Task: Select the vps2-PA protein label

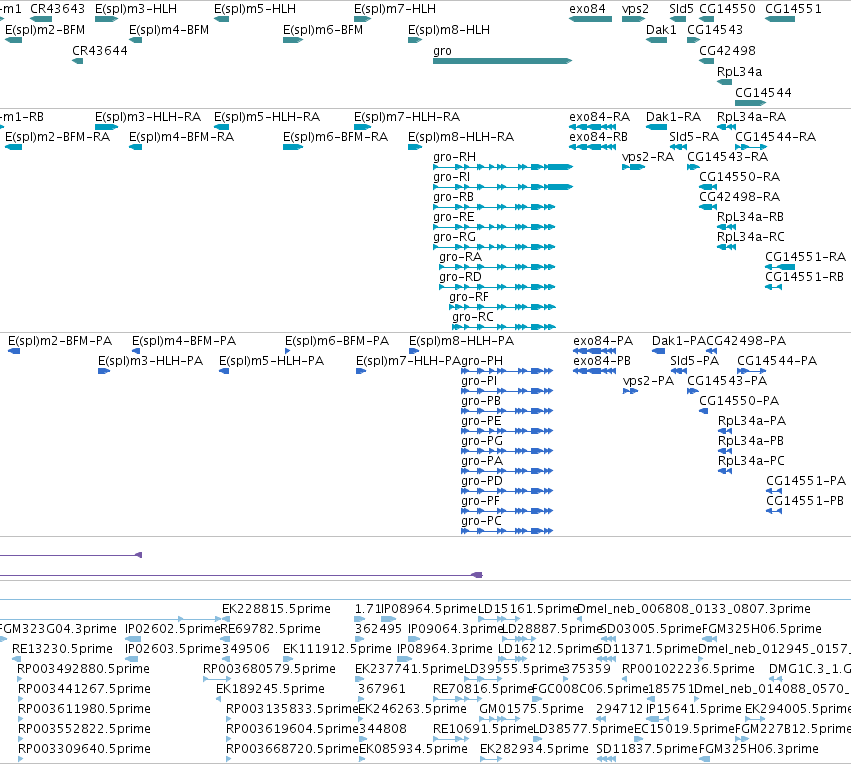Action: 648,381
